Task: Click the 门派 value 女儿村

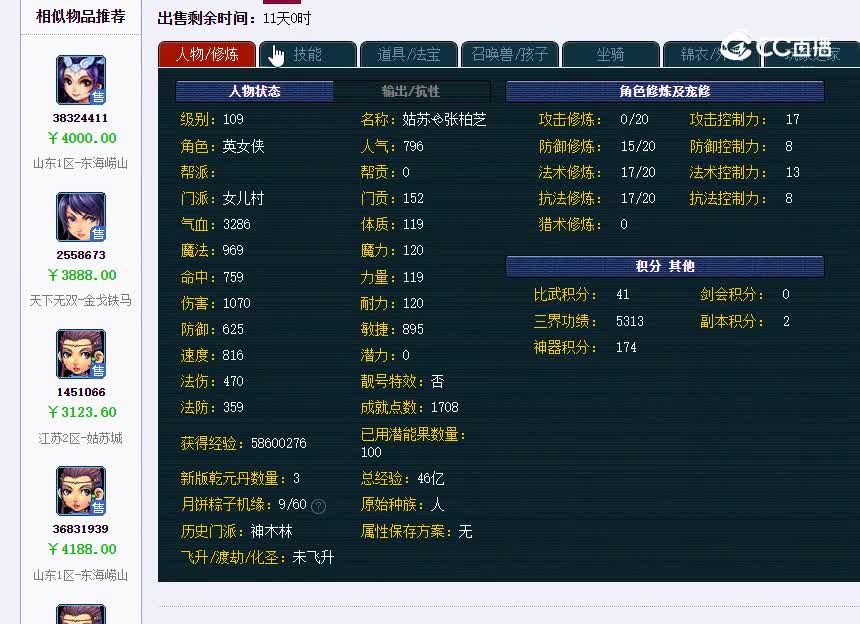Action: (x=244, y=198)
